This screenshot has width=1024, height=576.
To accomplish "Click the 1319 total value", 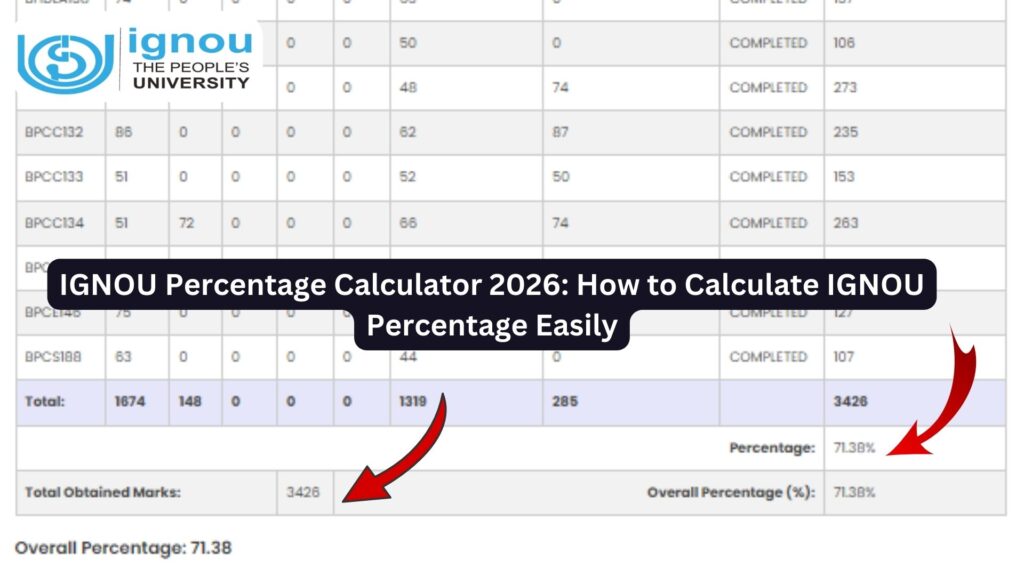I will (413, 401).
